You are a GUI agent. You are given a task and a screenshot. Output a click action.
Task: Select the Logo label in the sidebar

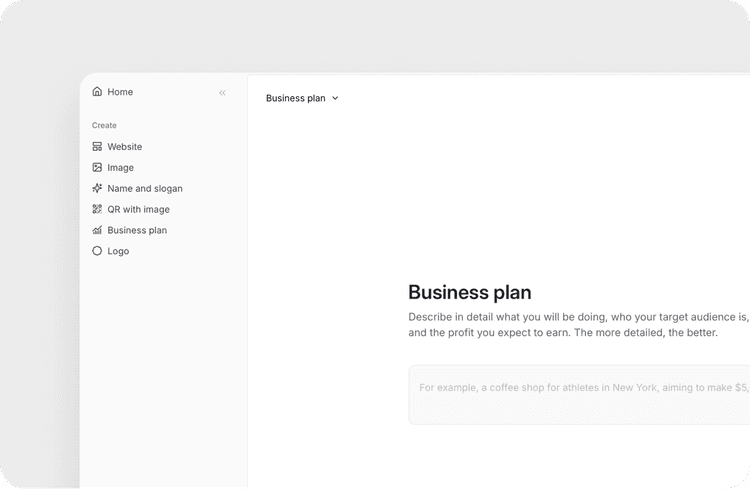118,252
